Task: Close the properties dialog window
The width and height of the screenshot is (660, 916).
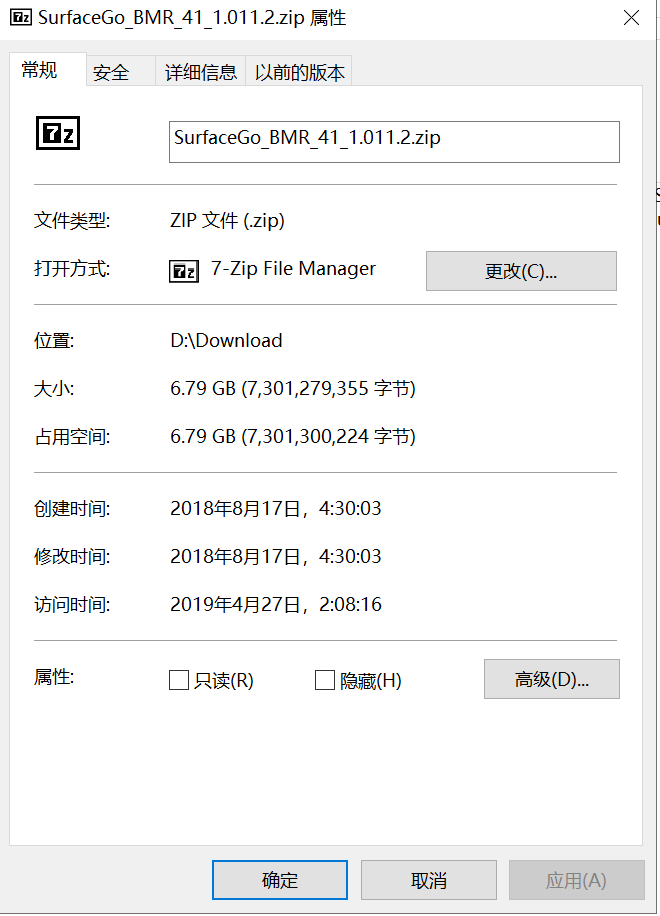Action: (631, 18)
